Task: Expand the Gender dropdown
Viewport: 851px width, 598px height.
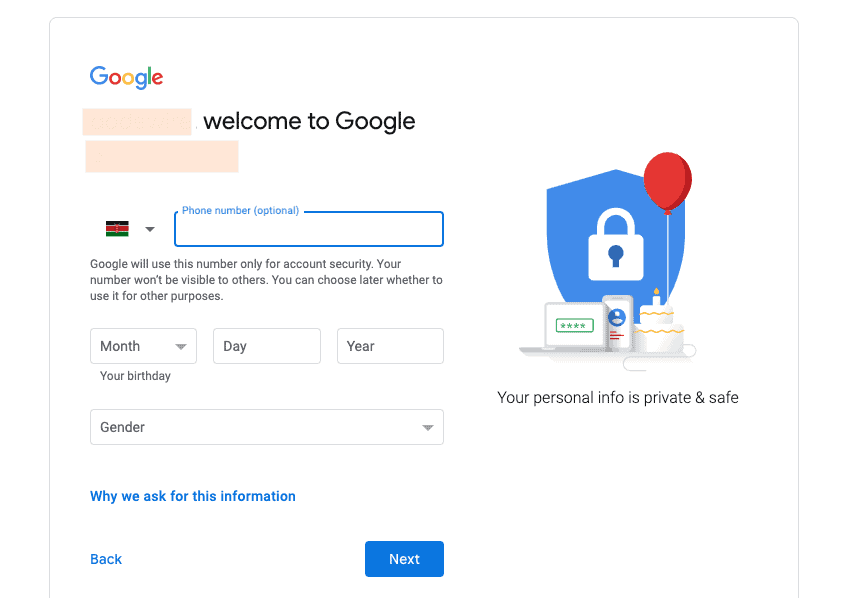Action: (266, 427)
